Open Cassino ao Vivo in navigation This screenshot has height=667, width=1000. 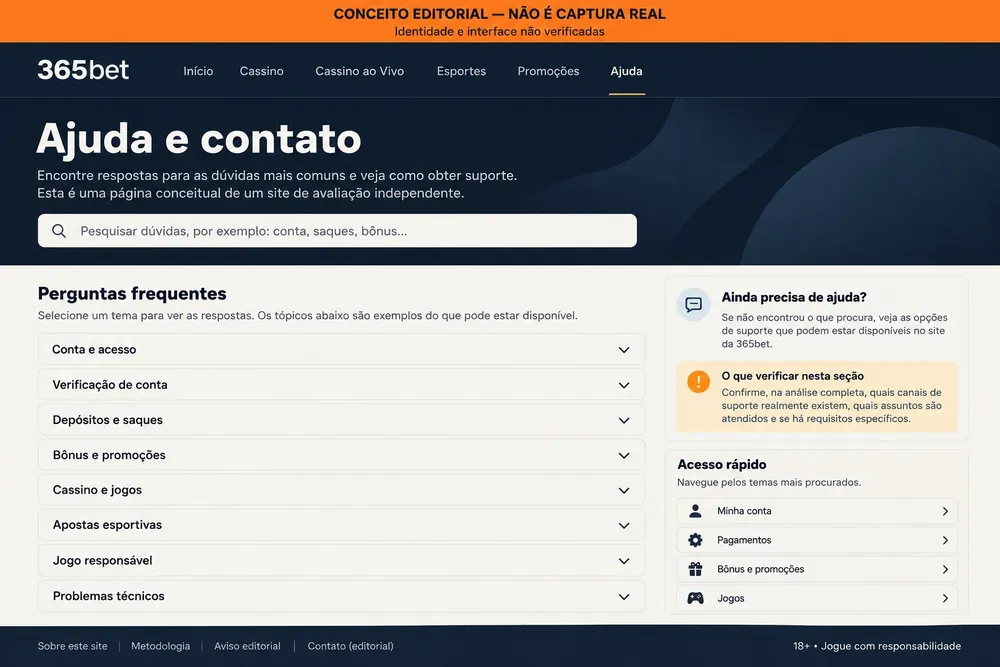360,71
